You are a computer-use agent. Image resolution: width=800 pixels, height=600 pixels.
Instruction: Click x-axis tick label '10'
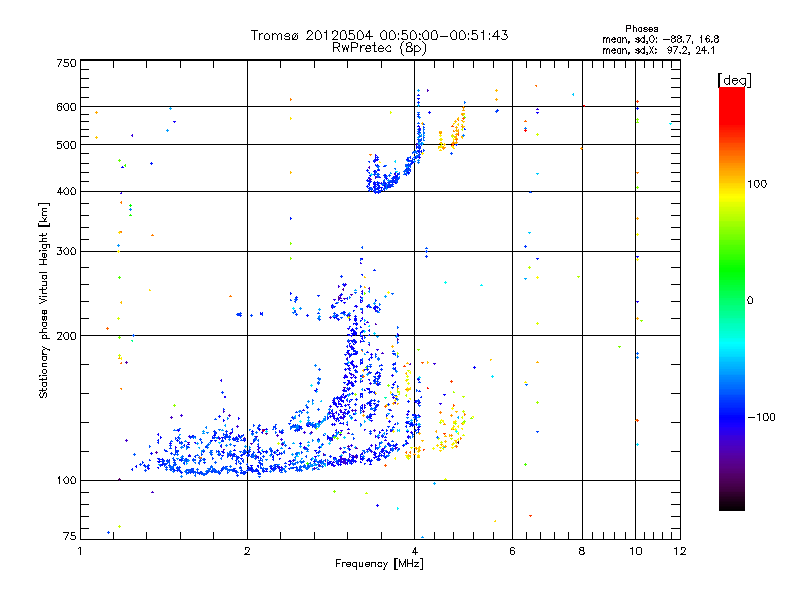coord(636,551)
